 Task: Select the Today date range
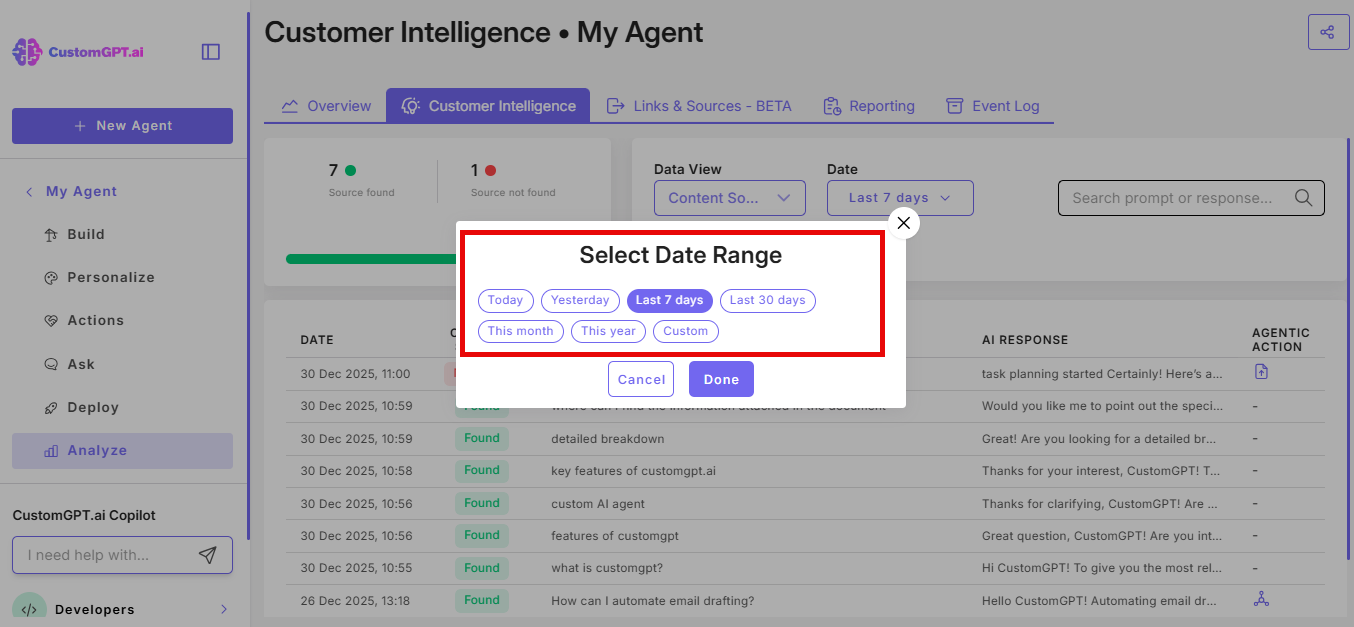(x=505, y=300)
